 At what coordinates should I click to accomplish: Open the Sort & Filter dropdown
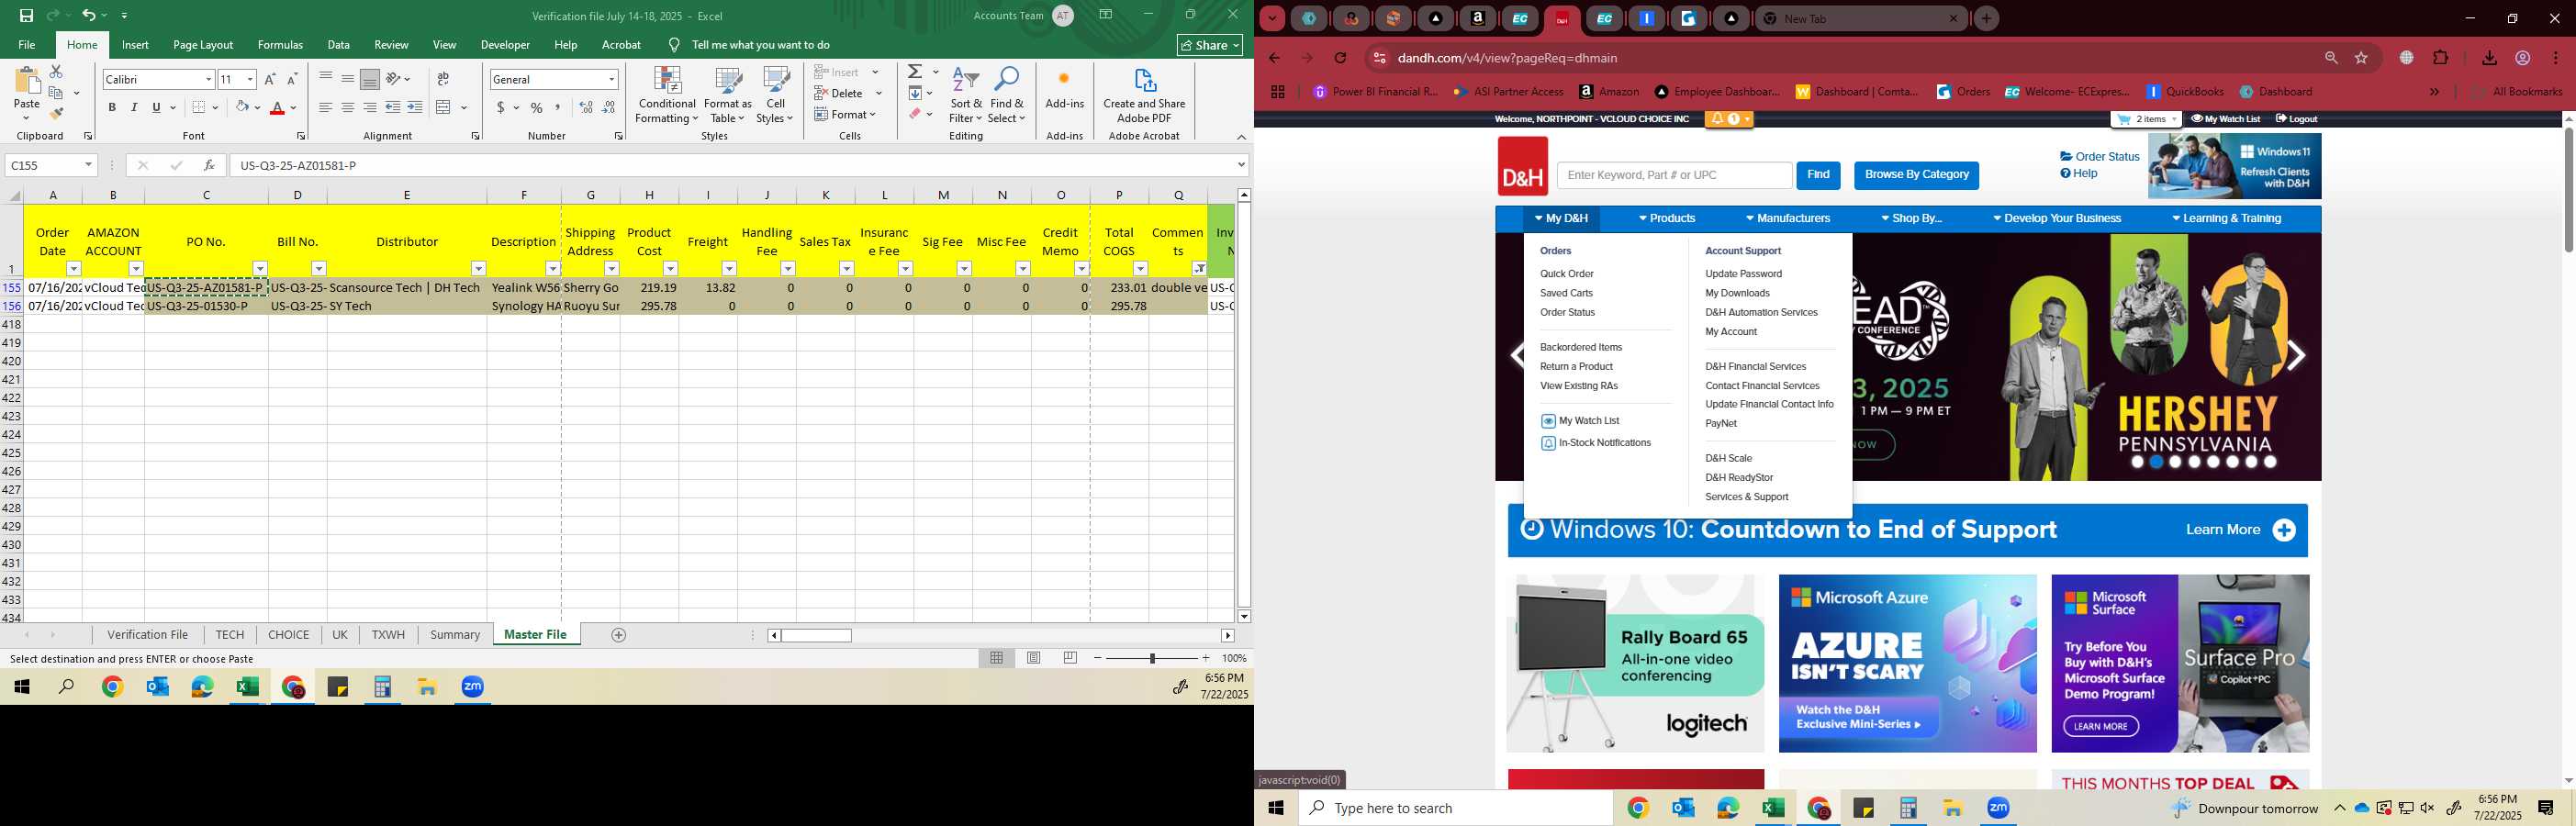966,96
